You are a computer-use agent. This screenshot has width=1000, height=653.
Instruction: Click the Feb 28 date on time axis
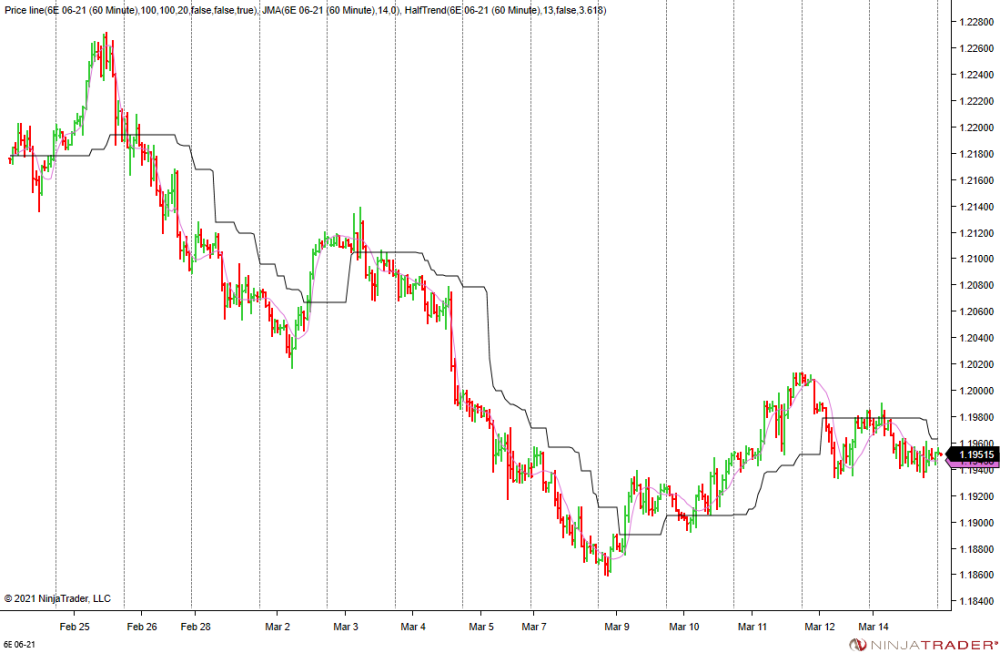click(x=195, y=627)
